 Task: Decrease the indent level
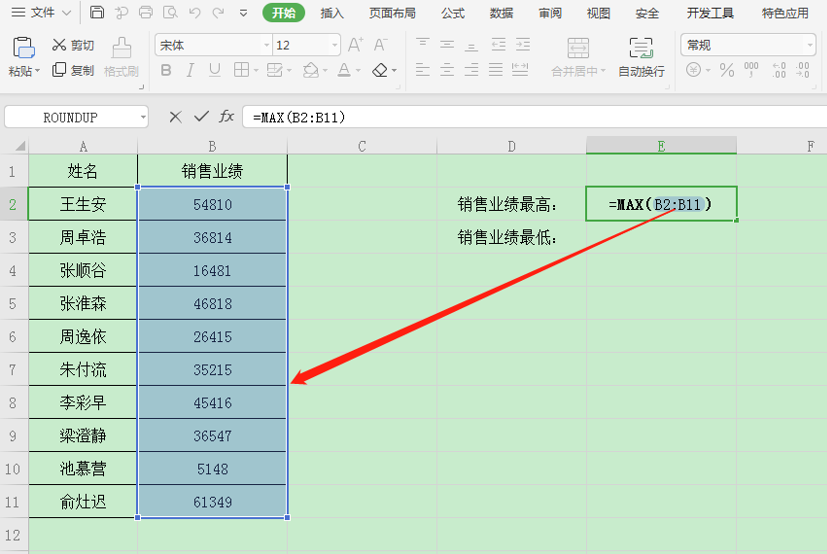(x=498, y=45)
